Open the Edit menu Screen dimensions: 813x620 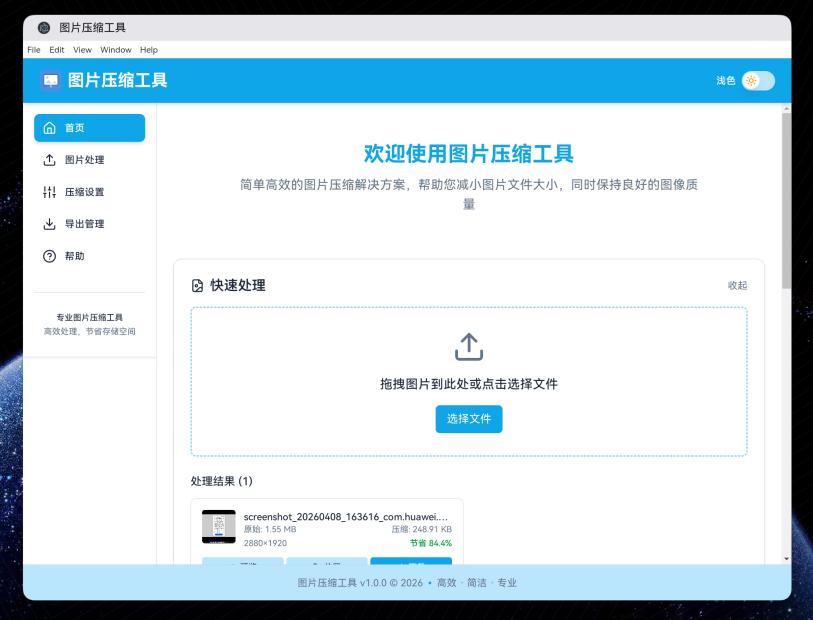[x=57, y=50]
